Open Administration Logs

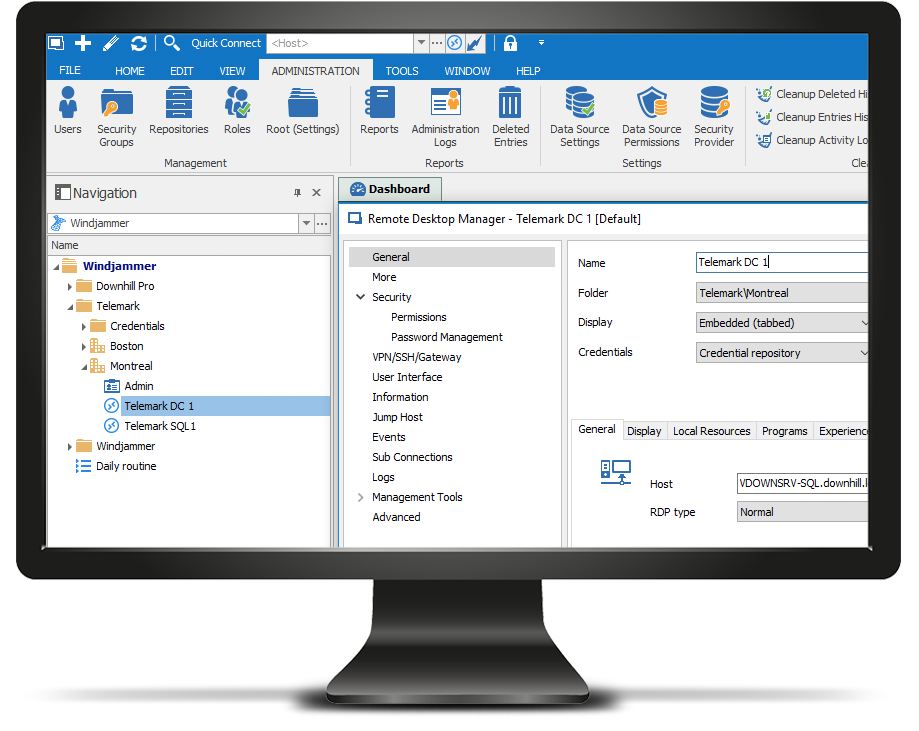pyautogui.click(x=445, y=117)
